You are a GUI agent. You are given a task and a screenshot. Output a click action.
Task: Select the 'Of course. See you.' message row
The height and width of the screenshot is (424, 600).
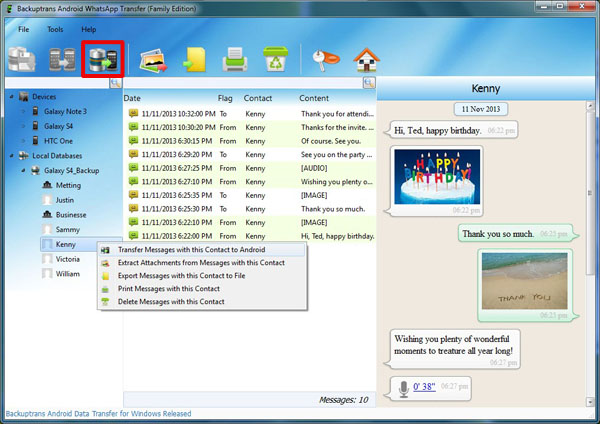pos(250,141)
